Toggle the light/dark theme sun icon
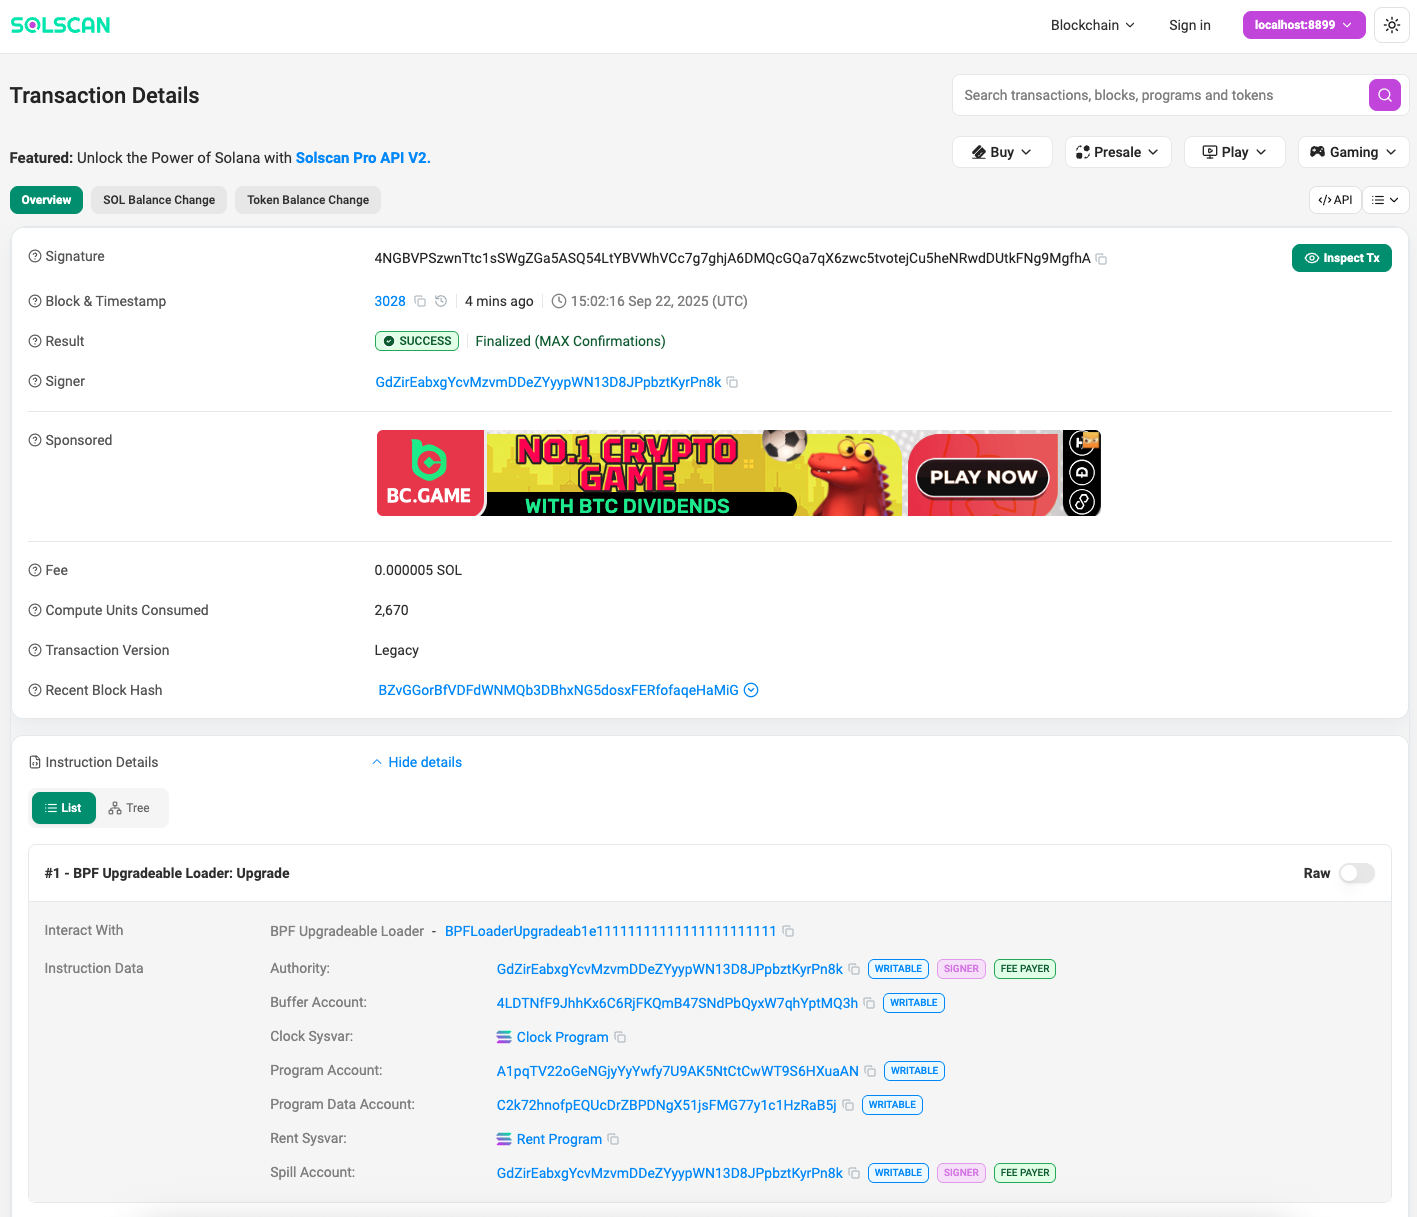1417x1217 pixels. pyautogui.click(x=1392, y=25)
